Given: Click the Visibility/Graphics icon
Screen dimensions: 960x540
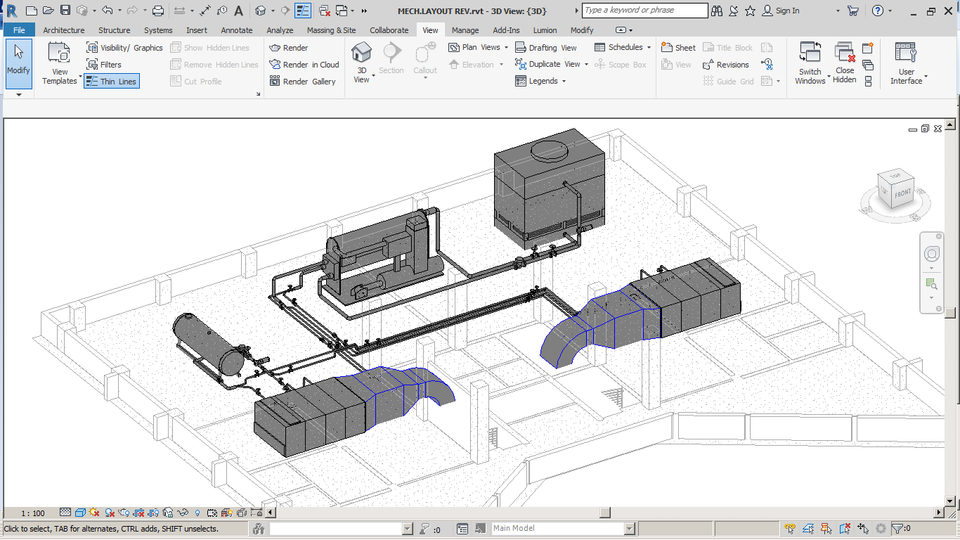Looking at the screenshot, I should 92,48.
